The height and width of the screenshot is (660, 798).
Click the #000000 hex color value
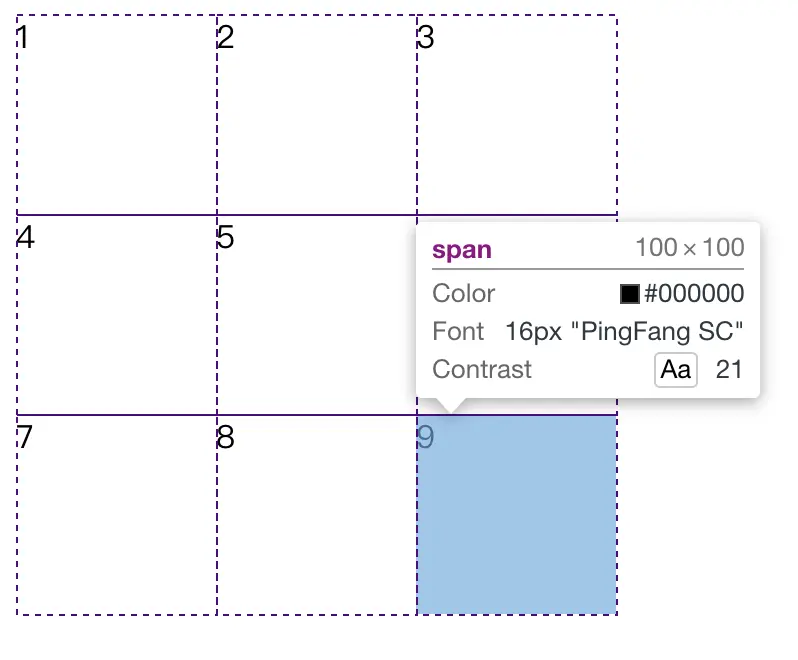coord(694,294)
